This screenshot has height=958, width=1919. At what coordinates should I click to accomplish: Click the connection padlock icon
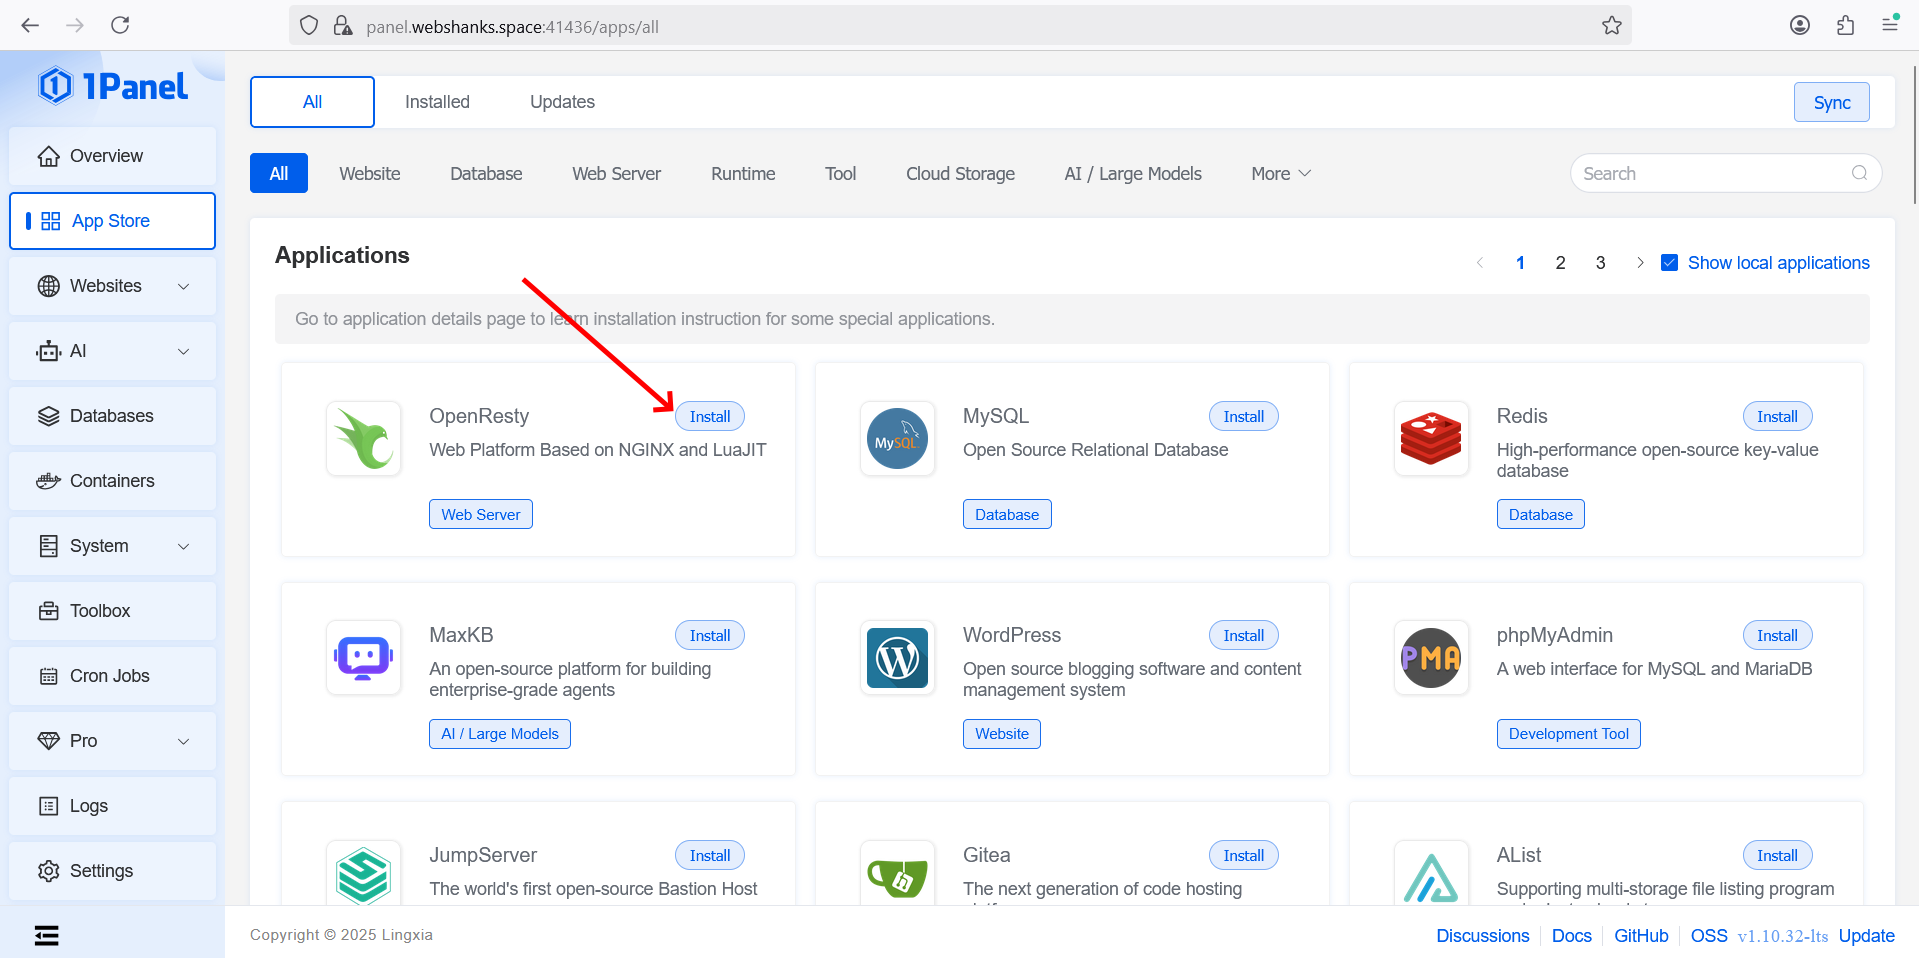343,26
